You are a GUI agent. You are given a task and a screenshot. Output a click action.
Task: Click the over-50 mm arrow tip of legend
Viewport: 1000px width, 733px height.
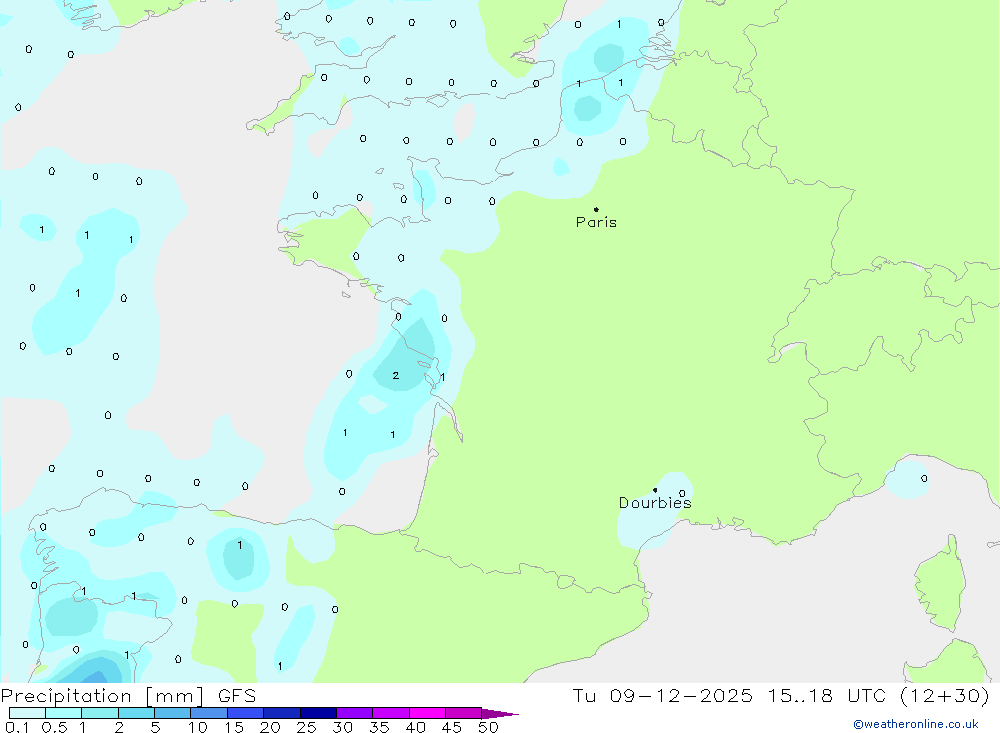pyautogui.click(x=500, y=714)
